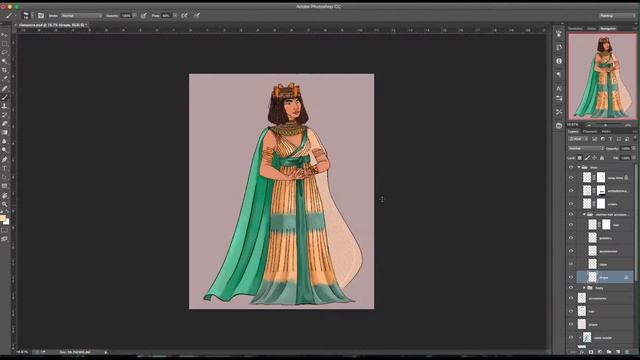Open the layer filter Kind dropdown
Image resolution: width=640 pixels, height=360 pixels.
578,139
